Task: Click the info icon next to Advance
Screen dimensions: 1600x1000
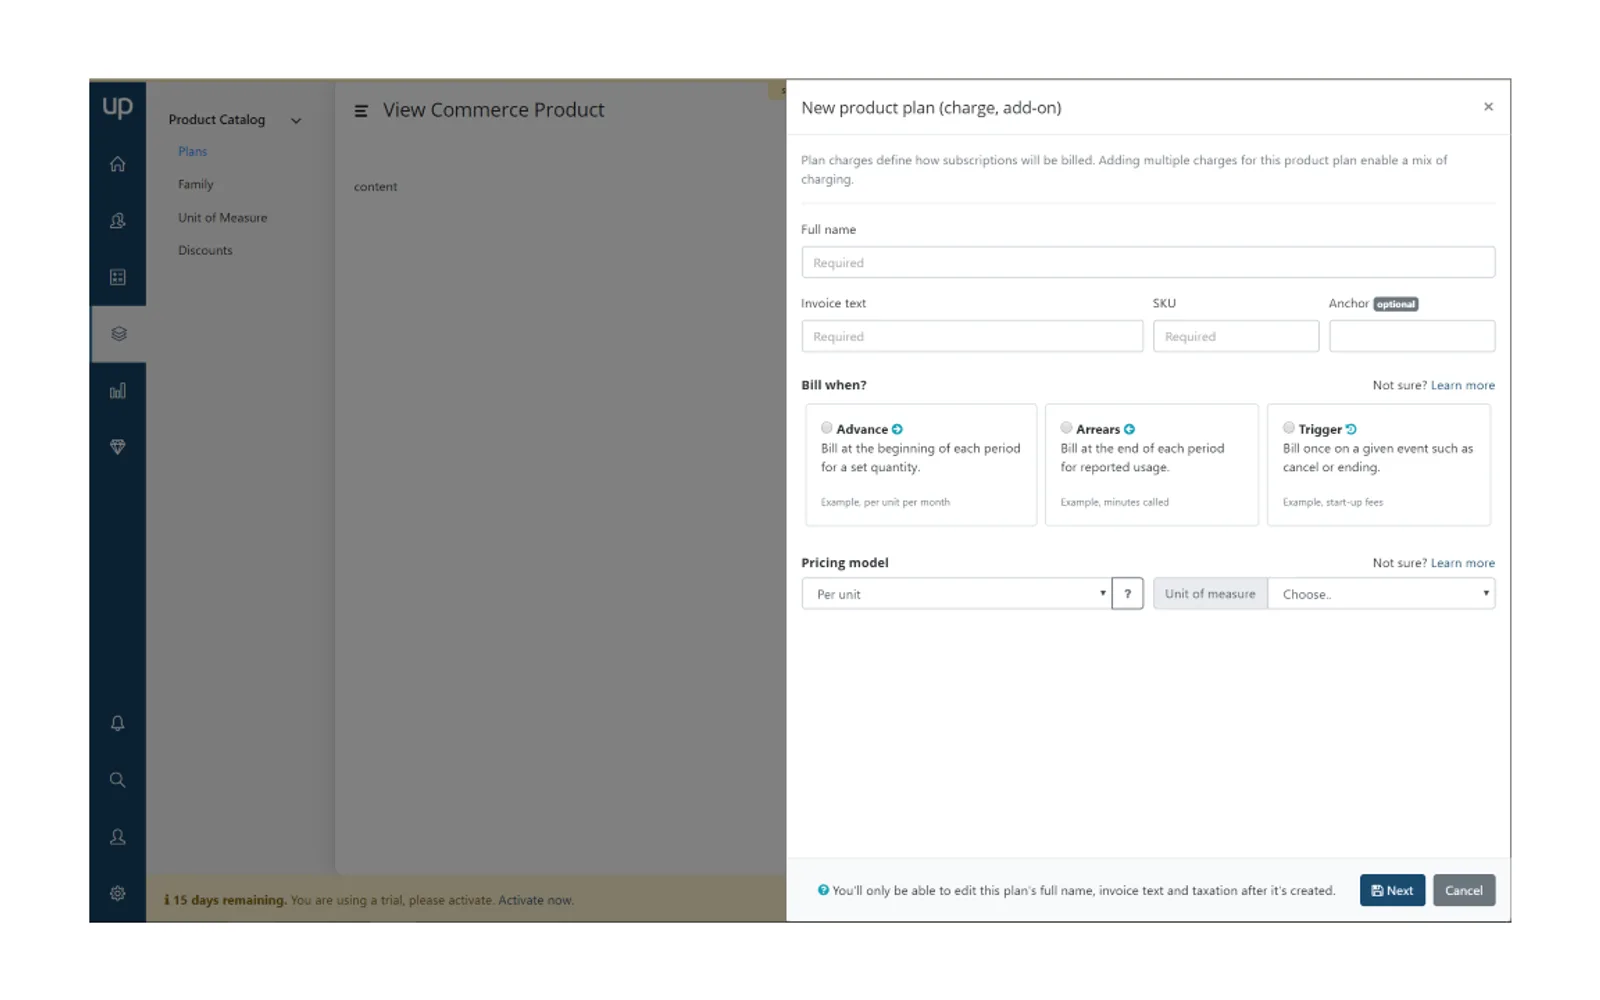Action: (x=897, y=429)
